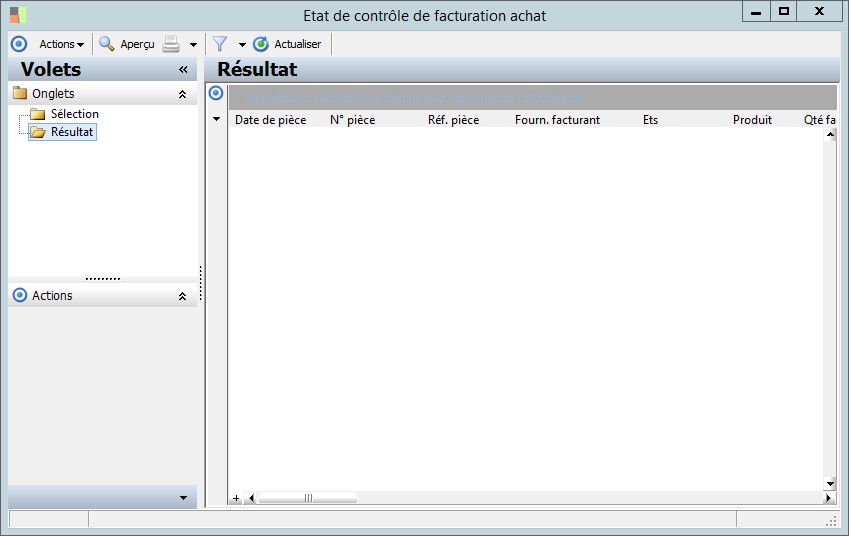This screenshot has width=849, height=536.
Task: Collapse the Onglets section
Action: (x=182, y=94)
